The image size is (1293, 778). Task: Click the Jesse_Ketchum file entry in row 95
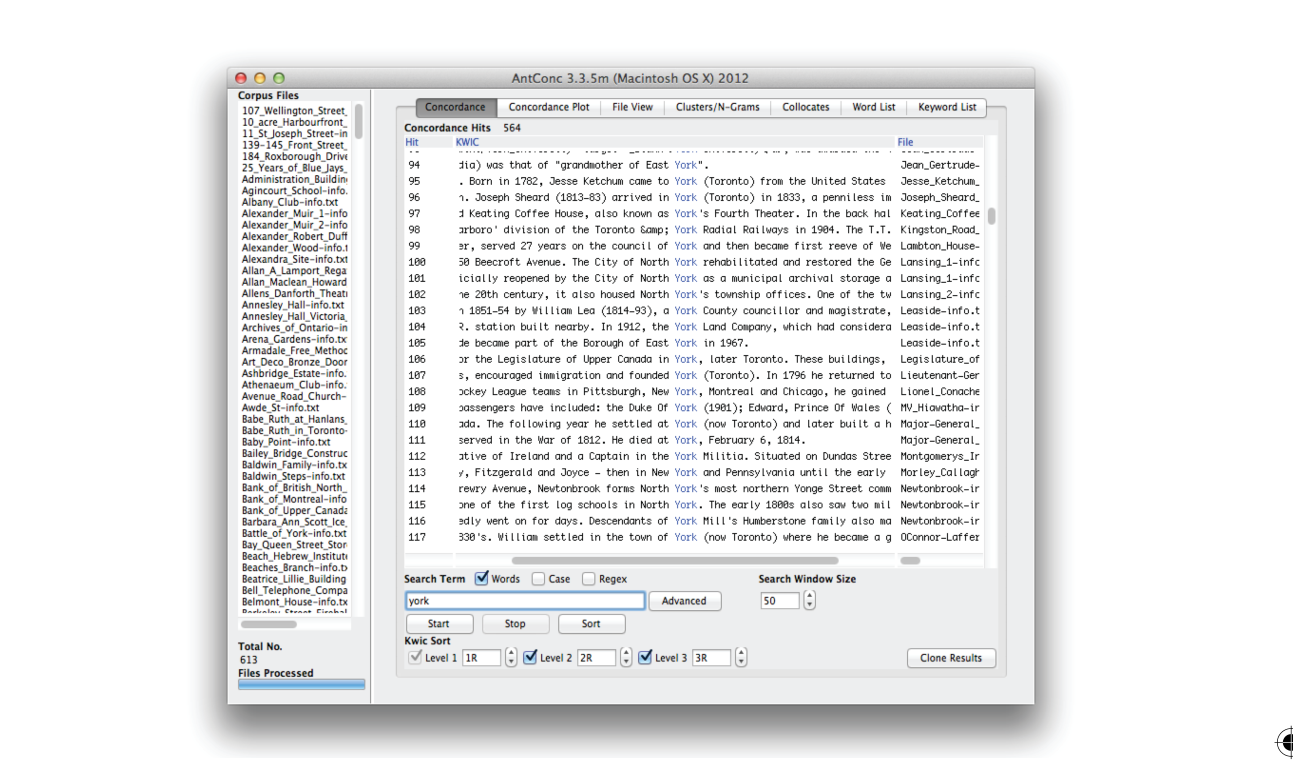click(940, 181)
